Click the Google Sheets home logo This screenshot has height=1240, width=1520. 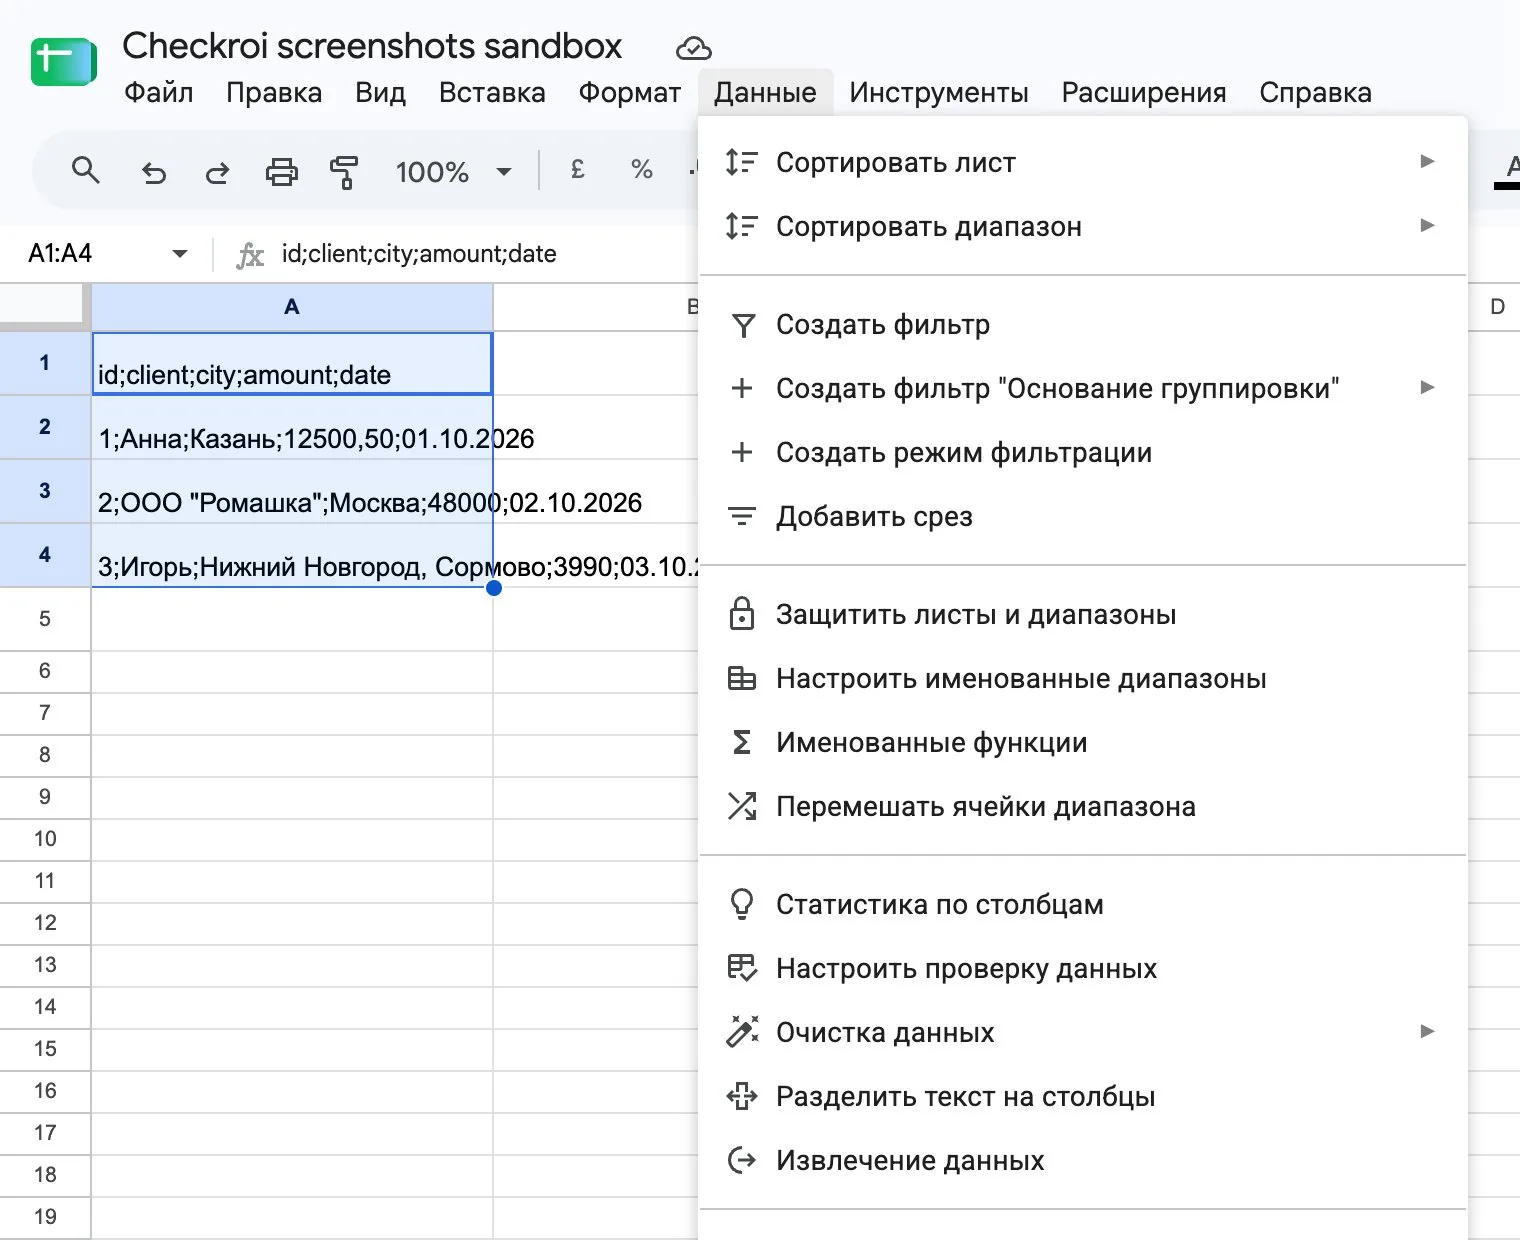pyautogui.click(x=64, y=62)
